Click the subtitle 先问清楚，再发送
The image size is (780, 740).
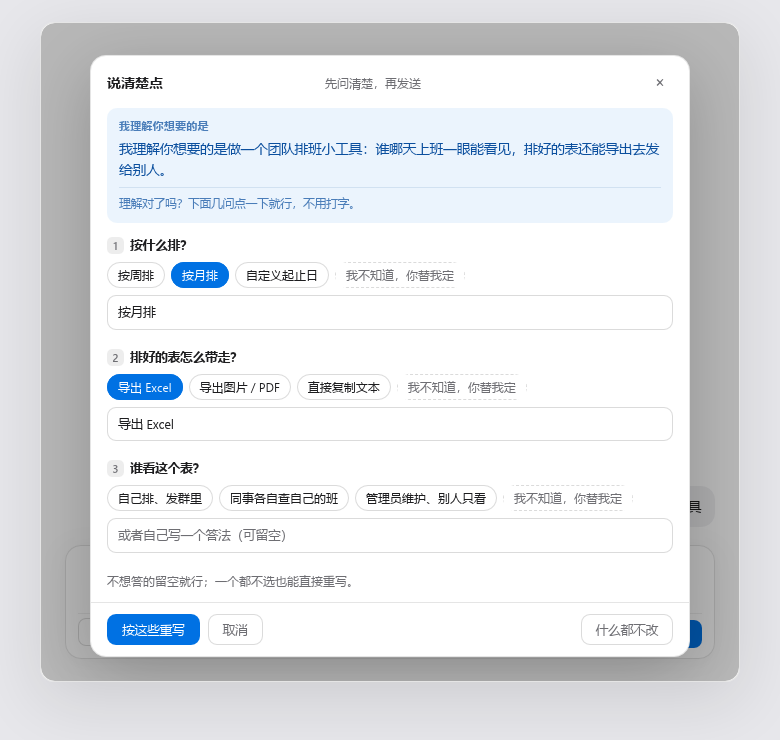tap(373, 84)
